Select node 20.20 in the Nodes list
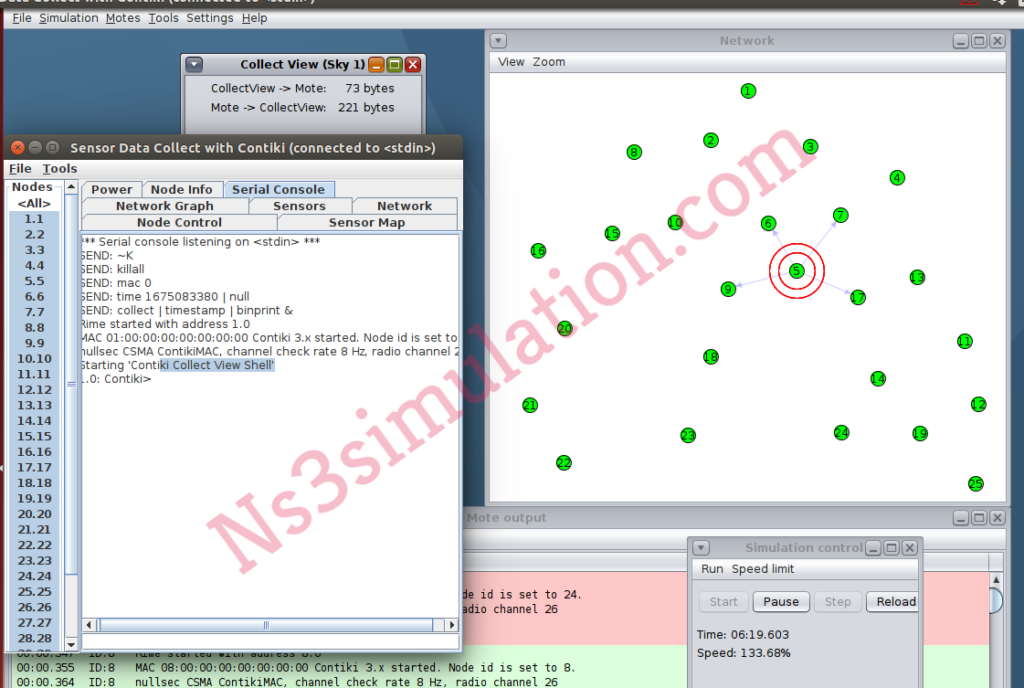This screenshot has width=1024, height=688. click(34, 514)
